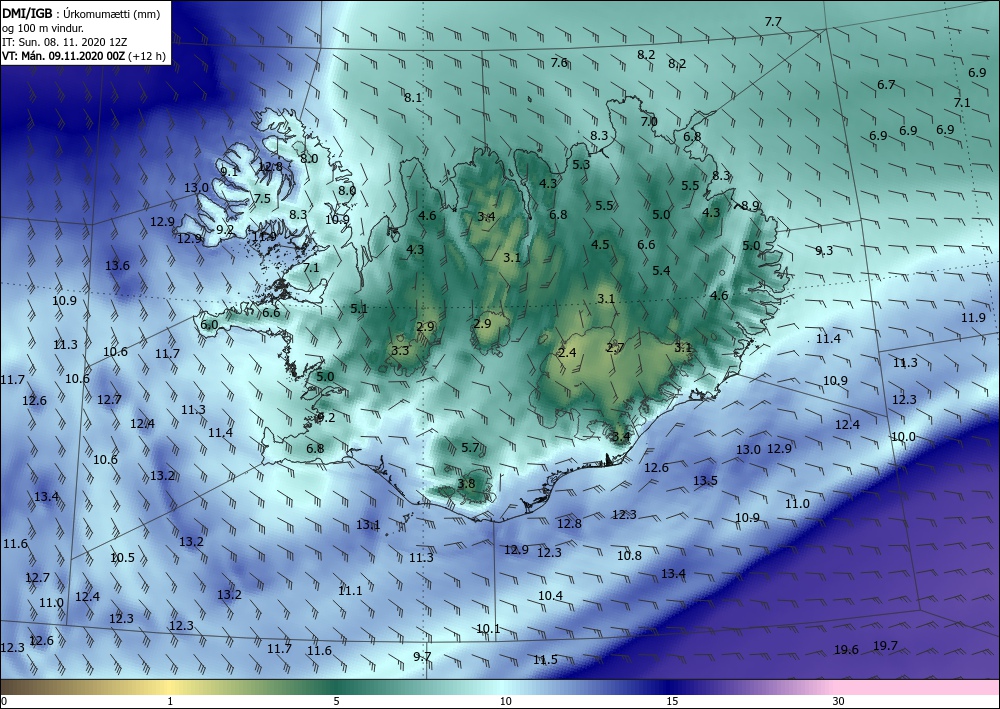Click the value 13.6 west of Iceland
The width and height of the screenshot is (1000, 709).
pyautogui.click(x=117, y=265)
